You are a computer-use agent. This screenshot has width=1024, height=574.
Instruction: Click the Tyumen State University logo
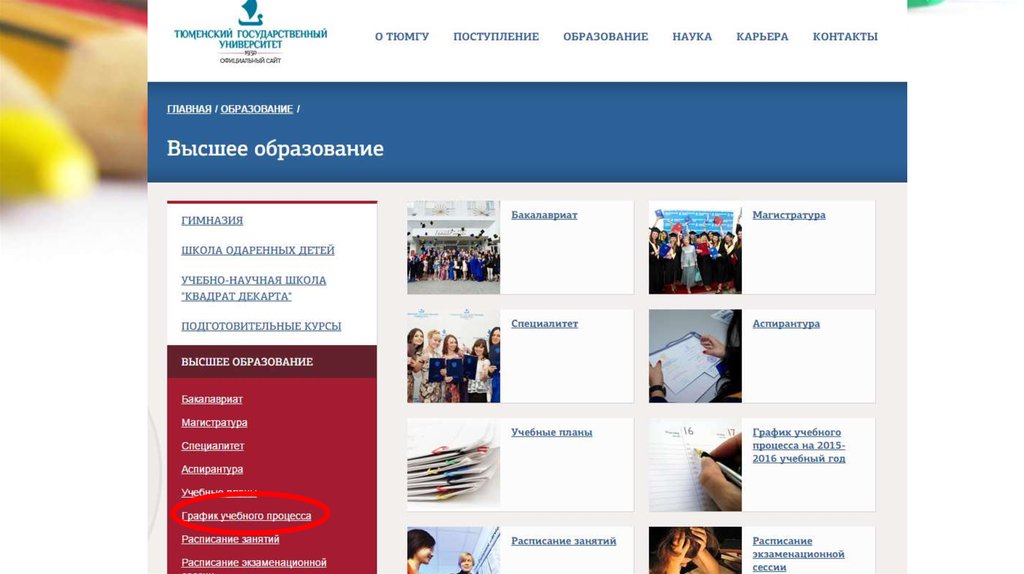tap(250, 35)
